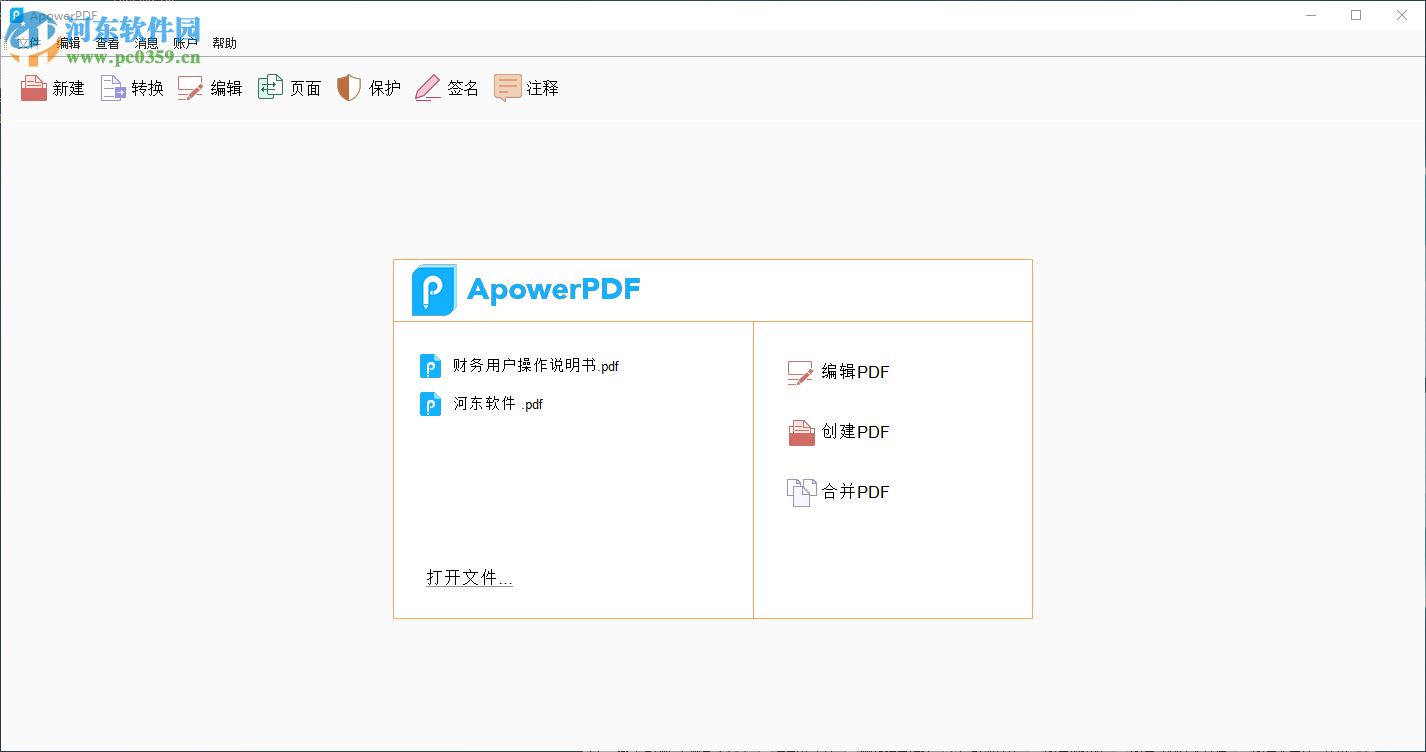Click the 签名 (Sign) pen icon
This screenshot has width=1426, height=752.
click(x=427, y=87)
